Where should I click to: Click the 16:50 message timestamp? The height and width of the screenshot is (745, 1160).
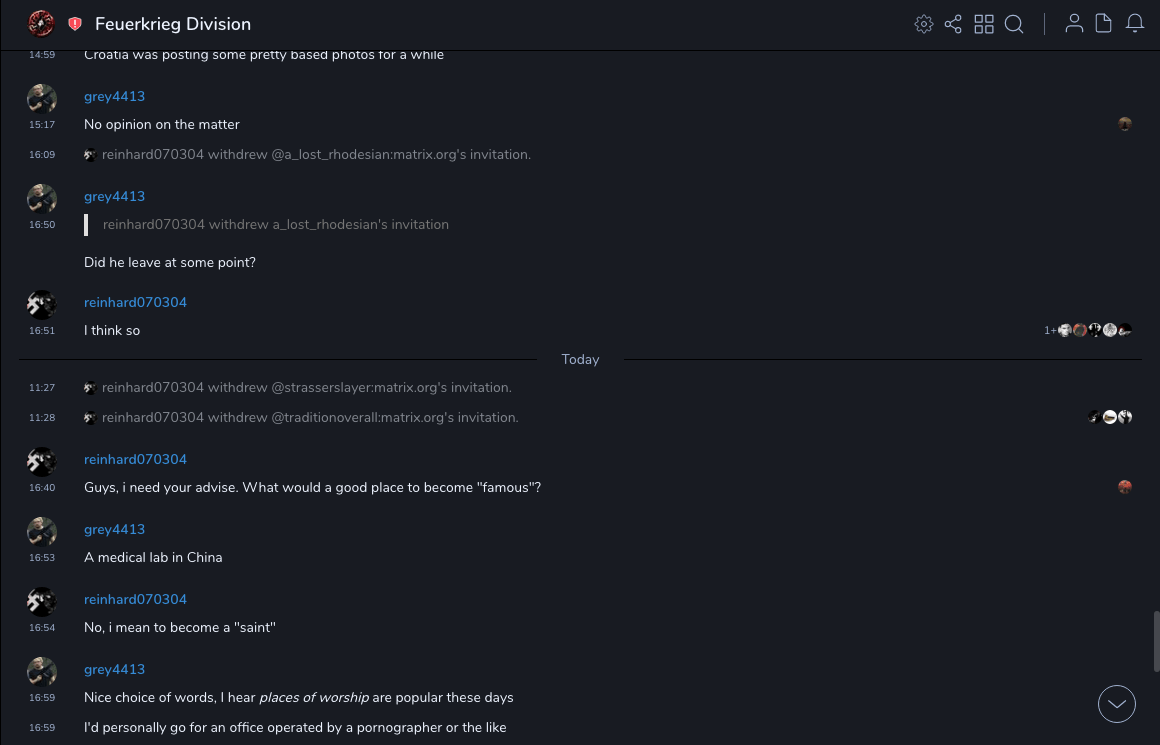pyautogui.click(x=42, y=225)
